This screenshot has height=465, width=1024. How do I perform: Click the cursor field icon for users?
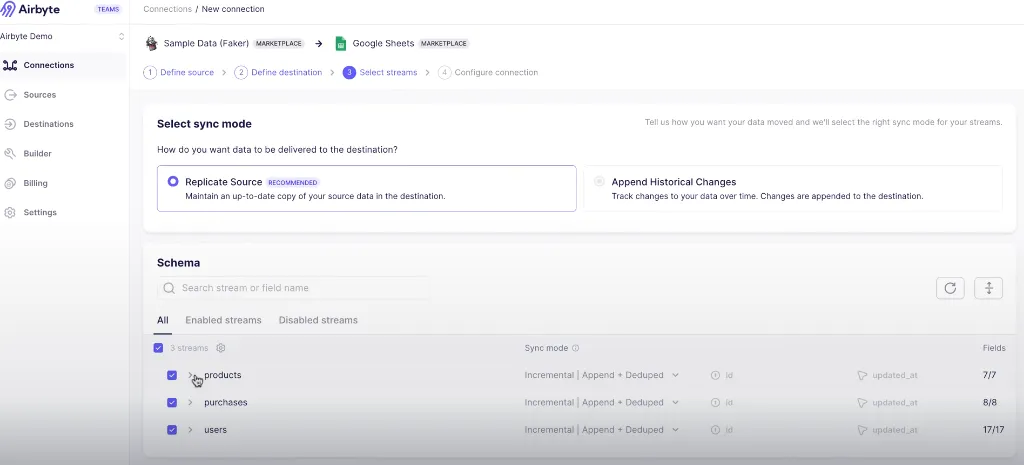(x=862, y=430)
